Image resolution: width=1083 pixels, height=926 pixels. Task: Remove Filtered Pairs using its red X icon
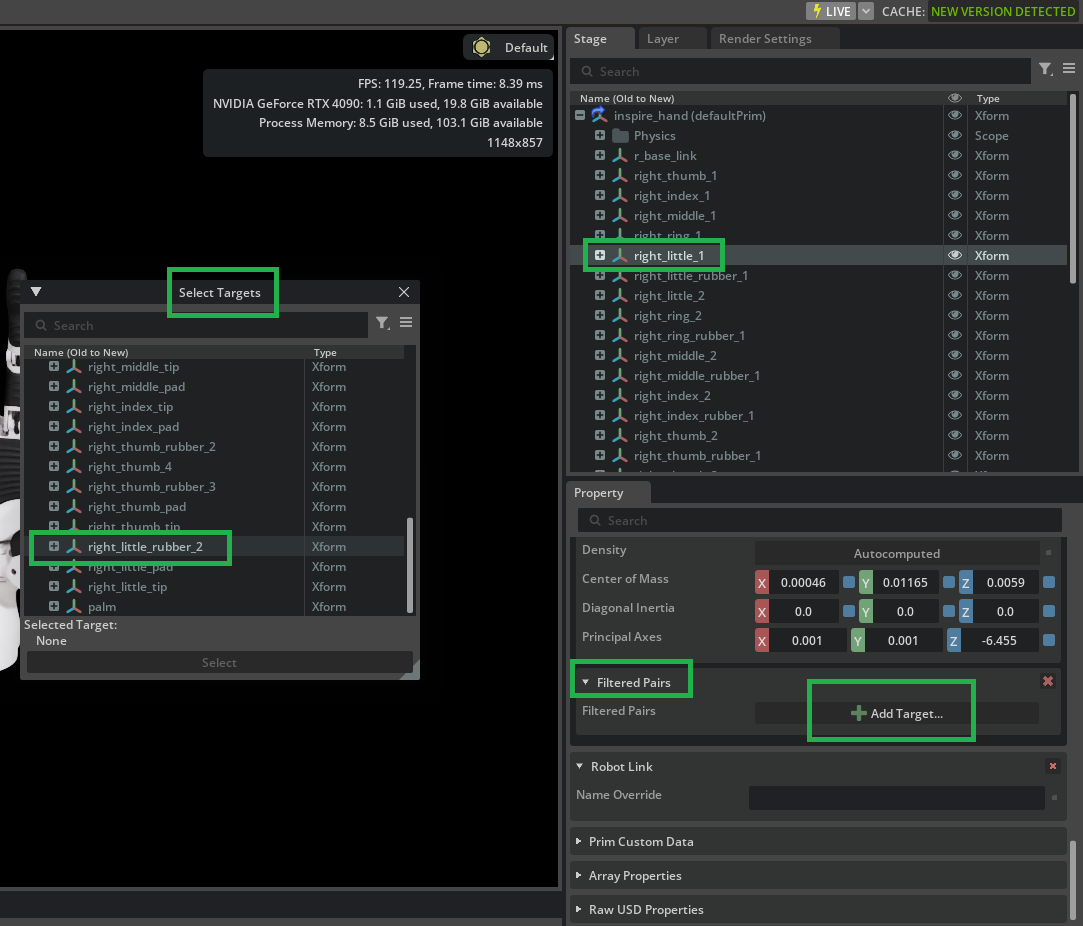coord(1047,681)
